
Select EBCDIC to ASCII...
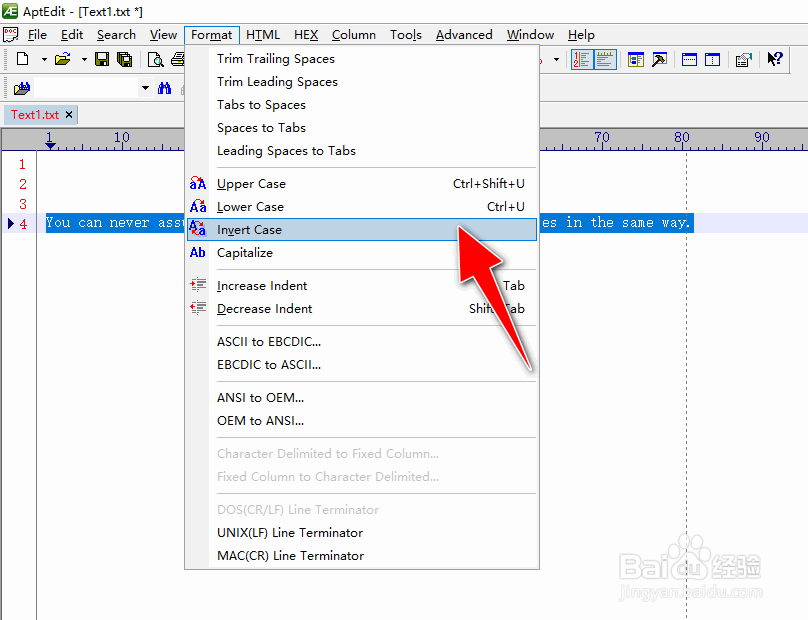point(362,364)
